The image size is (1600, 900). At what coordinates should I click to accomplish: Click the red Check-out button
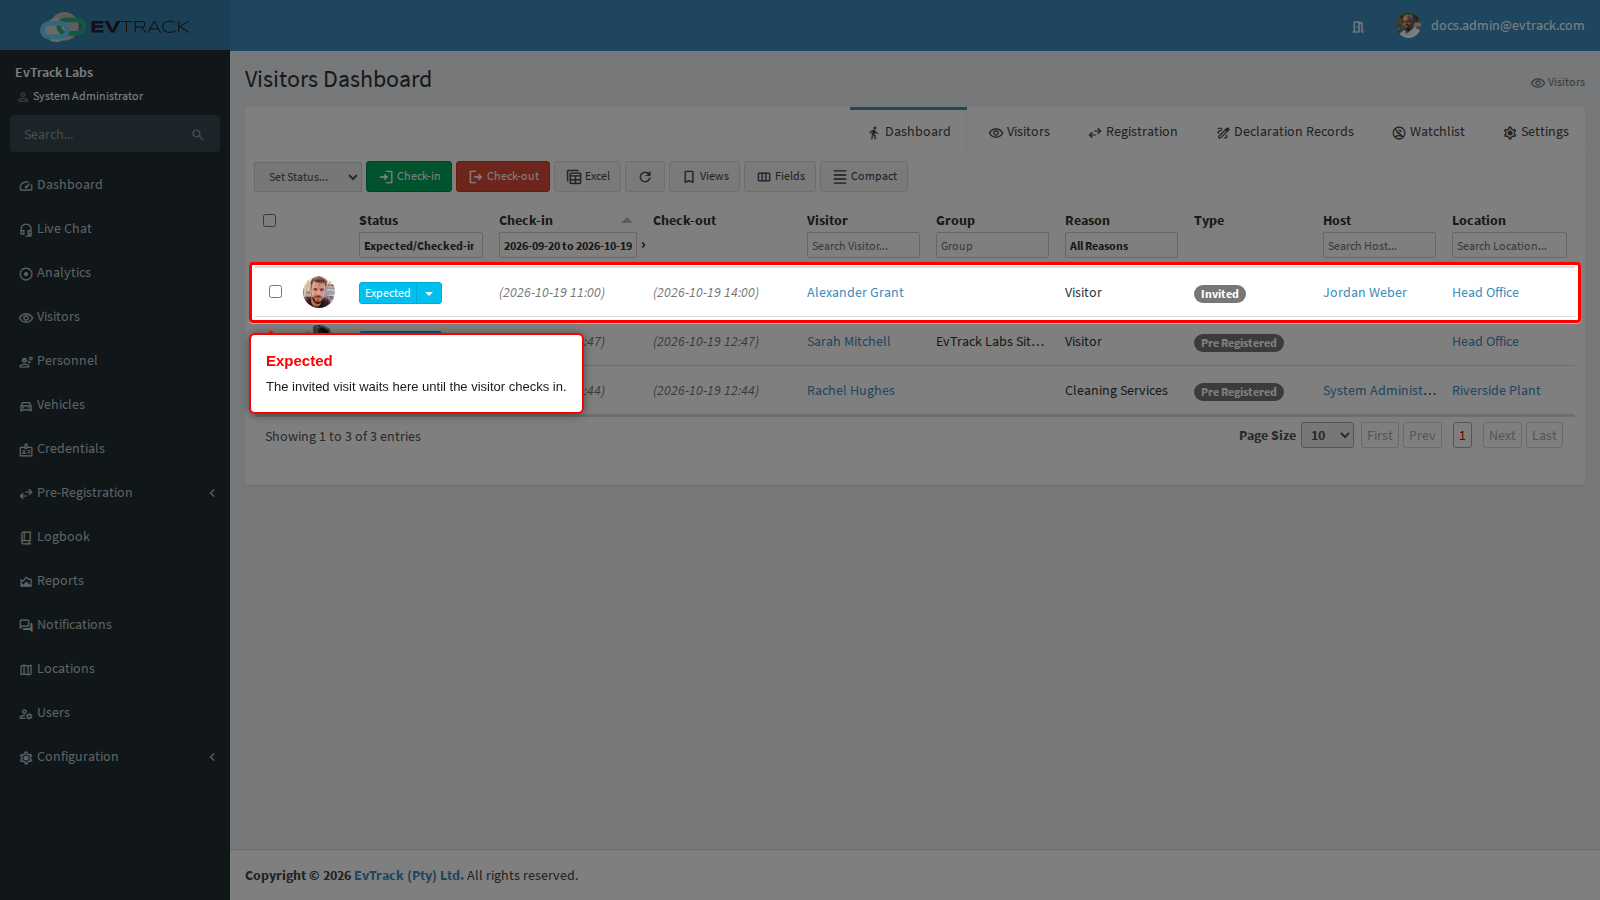pos(503,177)
